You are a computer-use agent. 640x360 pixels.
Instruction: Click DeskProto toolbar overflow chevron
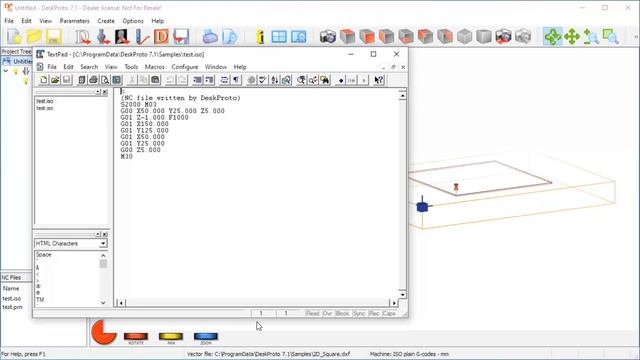[x=636, y=37]
